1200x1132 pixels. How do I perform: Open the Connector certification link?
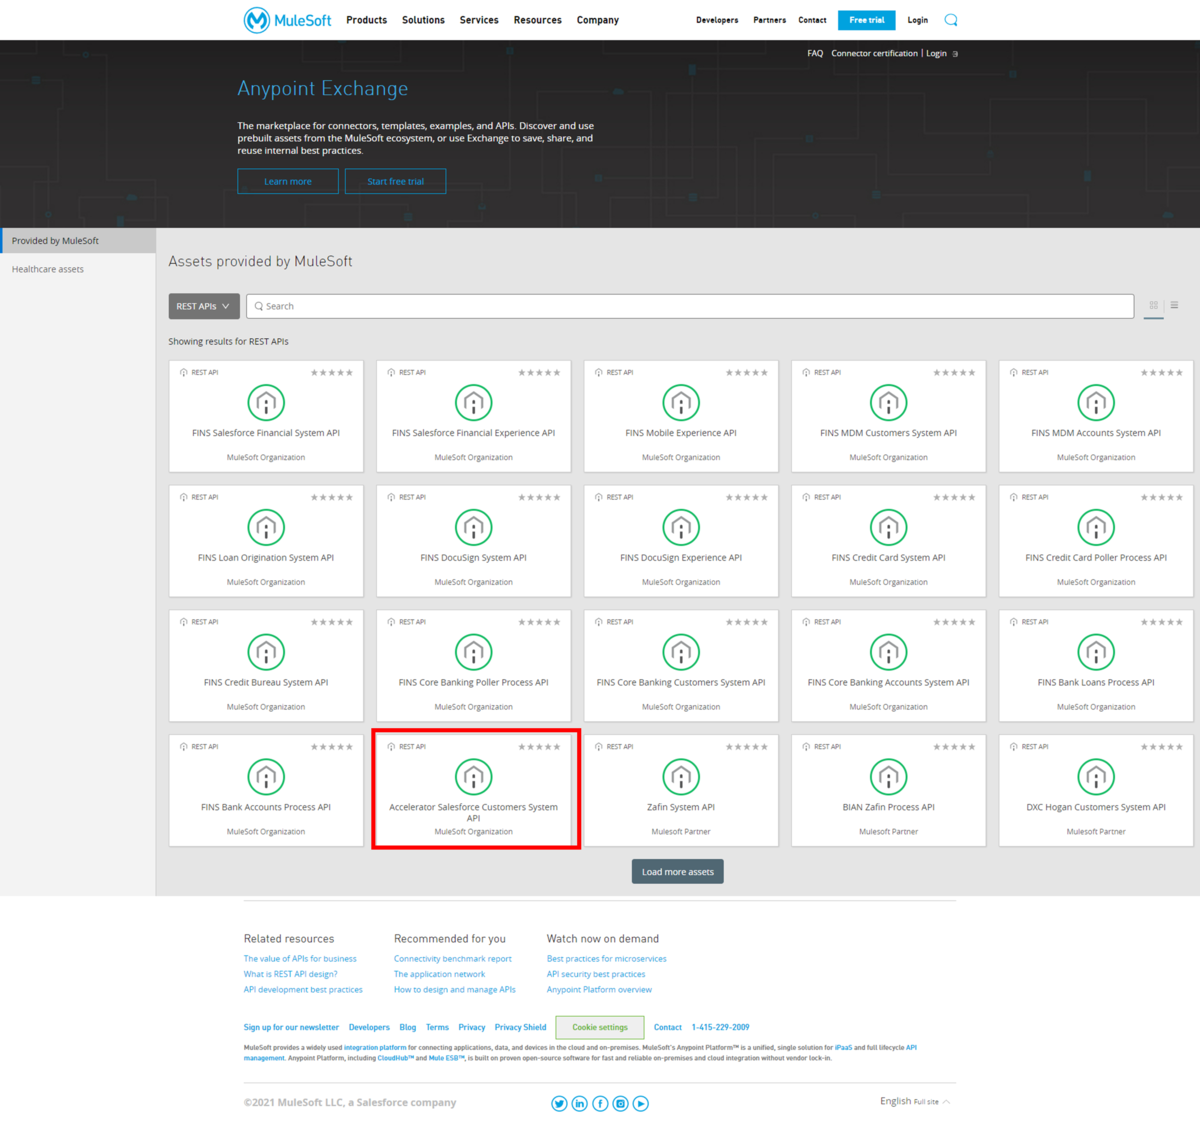coord(874,54)
